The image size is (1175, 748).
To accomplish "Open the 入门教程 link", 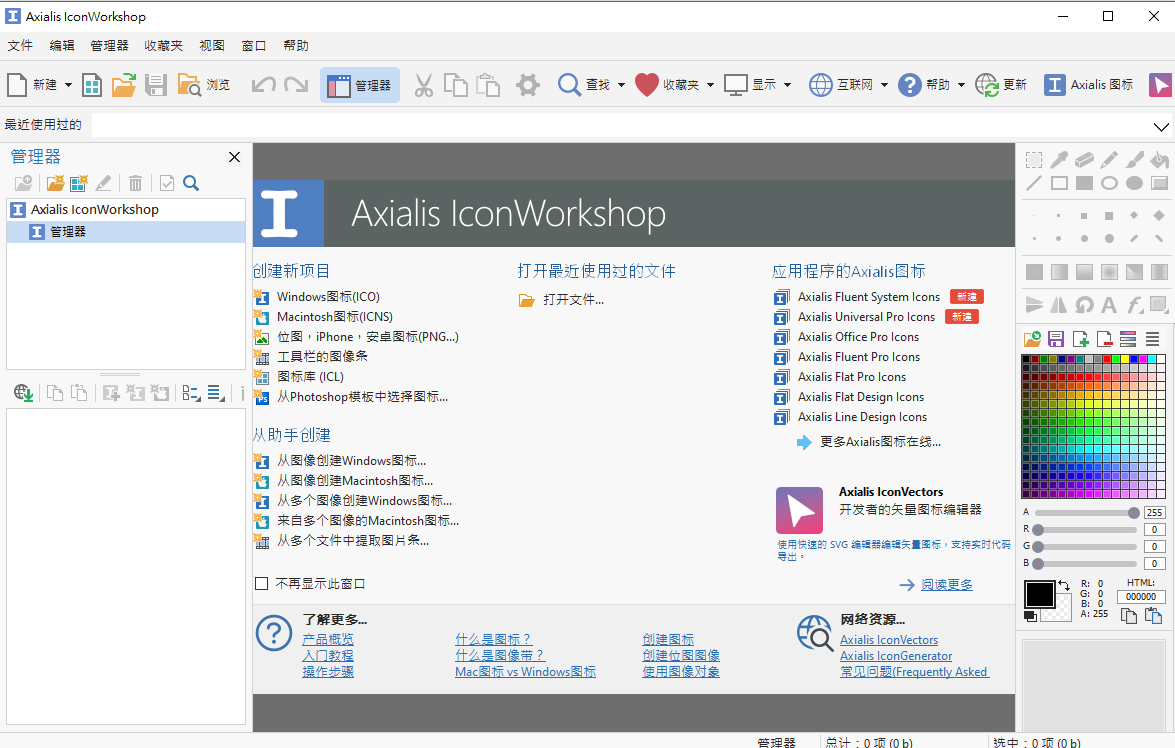I will (327, 656).
